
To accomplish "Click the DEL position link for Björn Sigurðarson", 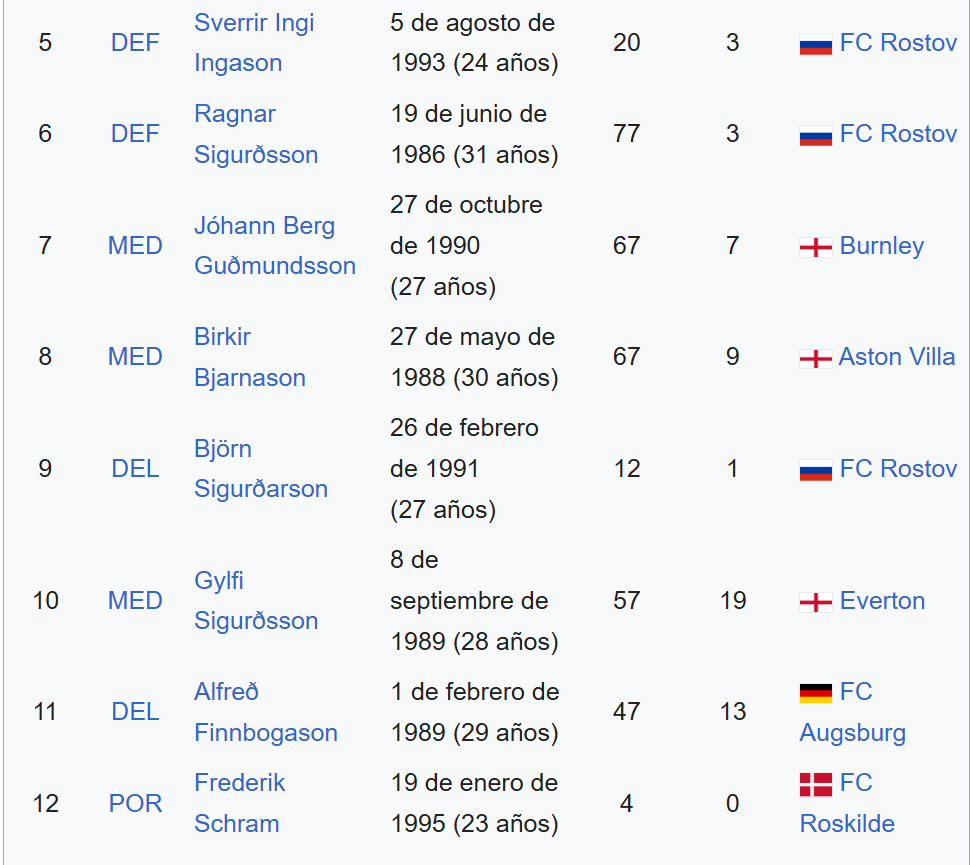I will pos(135,469).
